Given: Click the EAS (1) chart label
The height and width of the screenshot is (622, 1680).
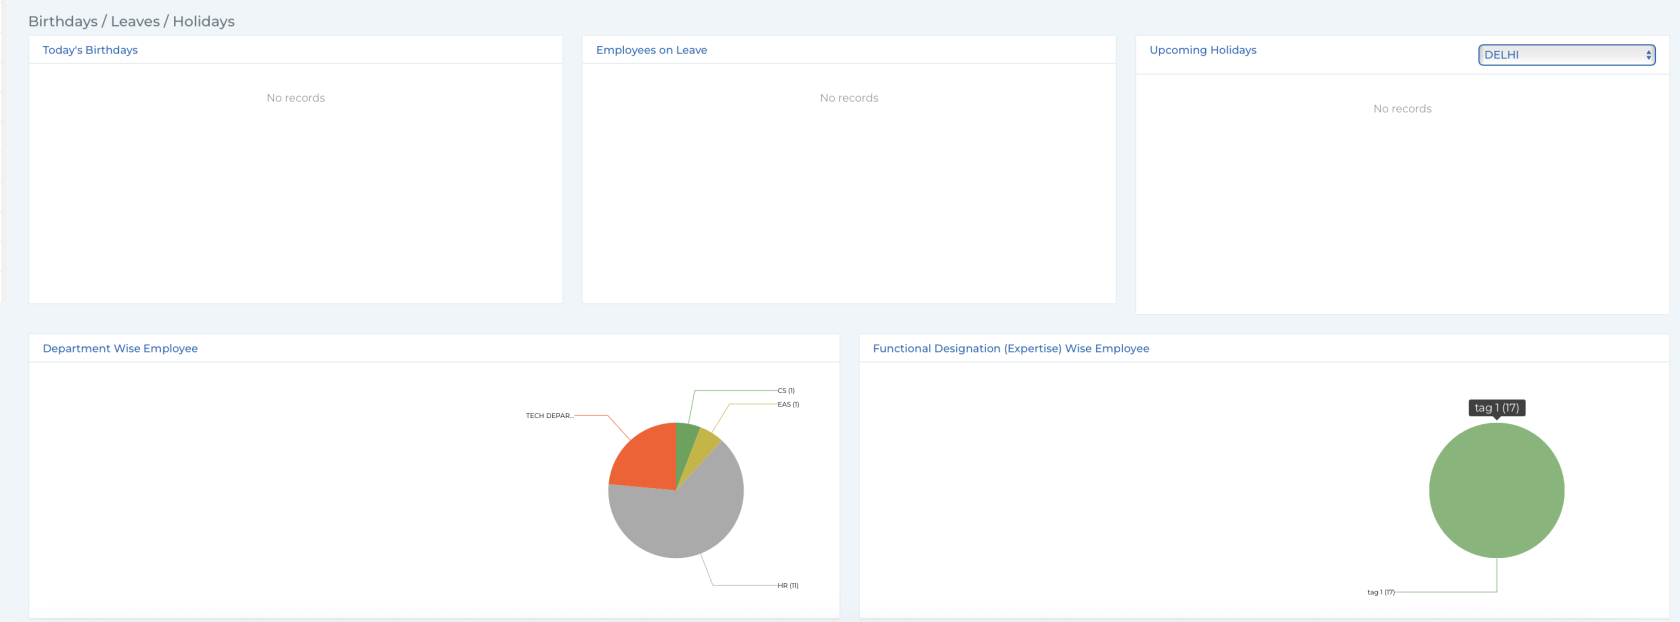Looking at the screenshot, I should [x=788, y=405].
